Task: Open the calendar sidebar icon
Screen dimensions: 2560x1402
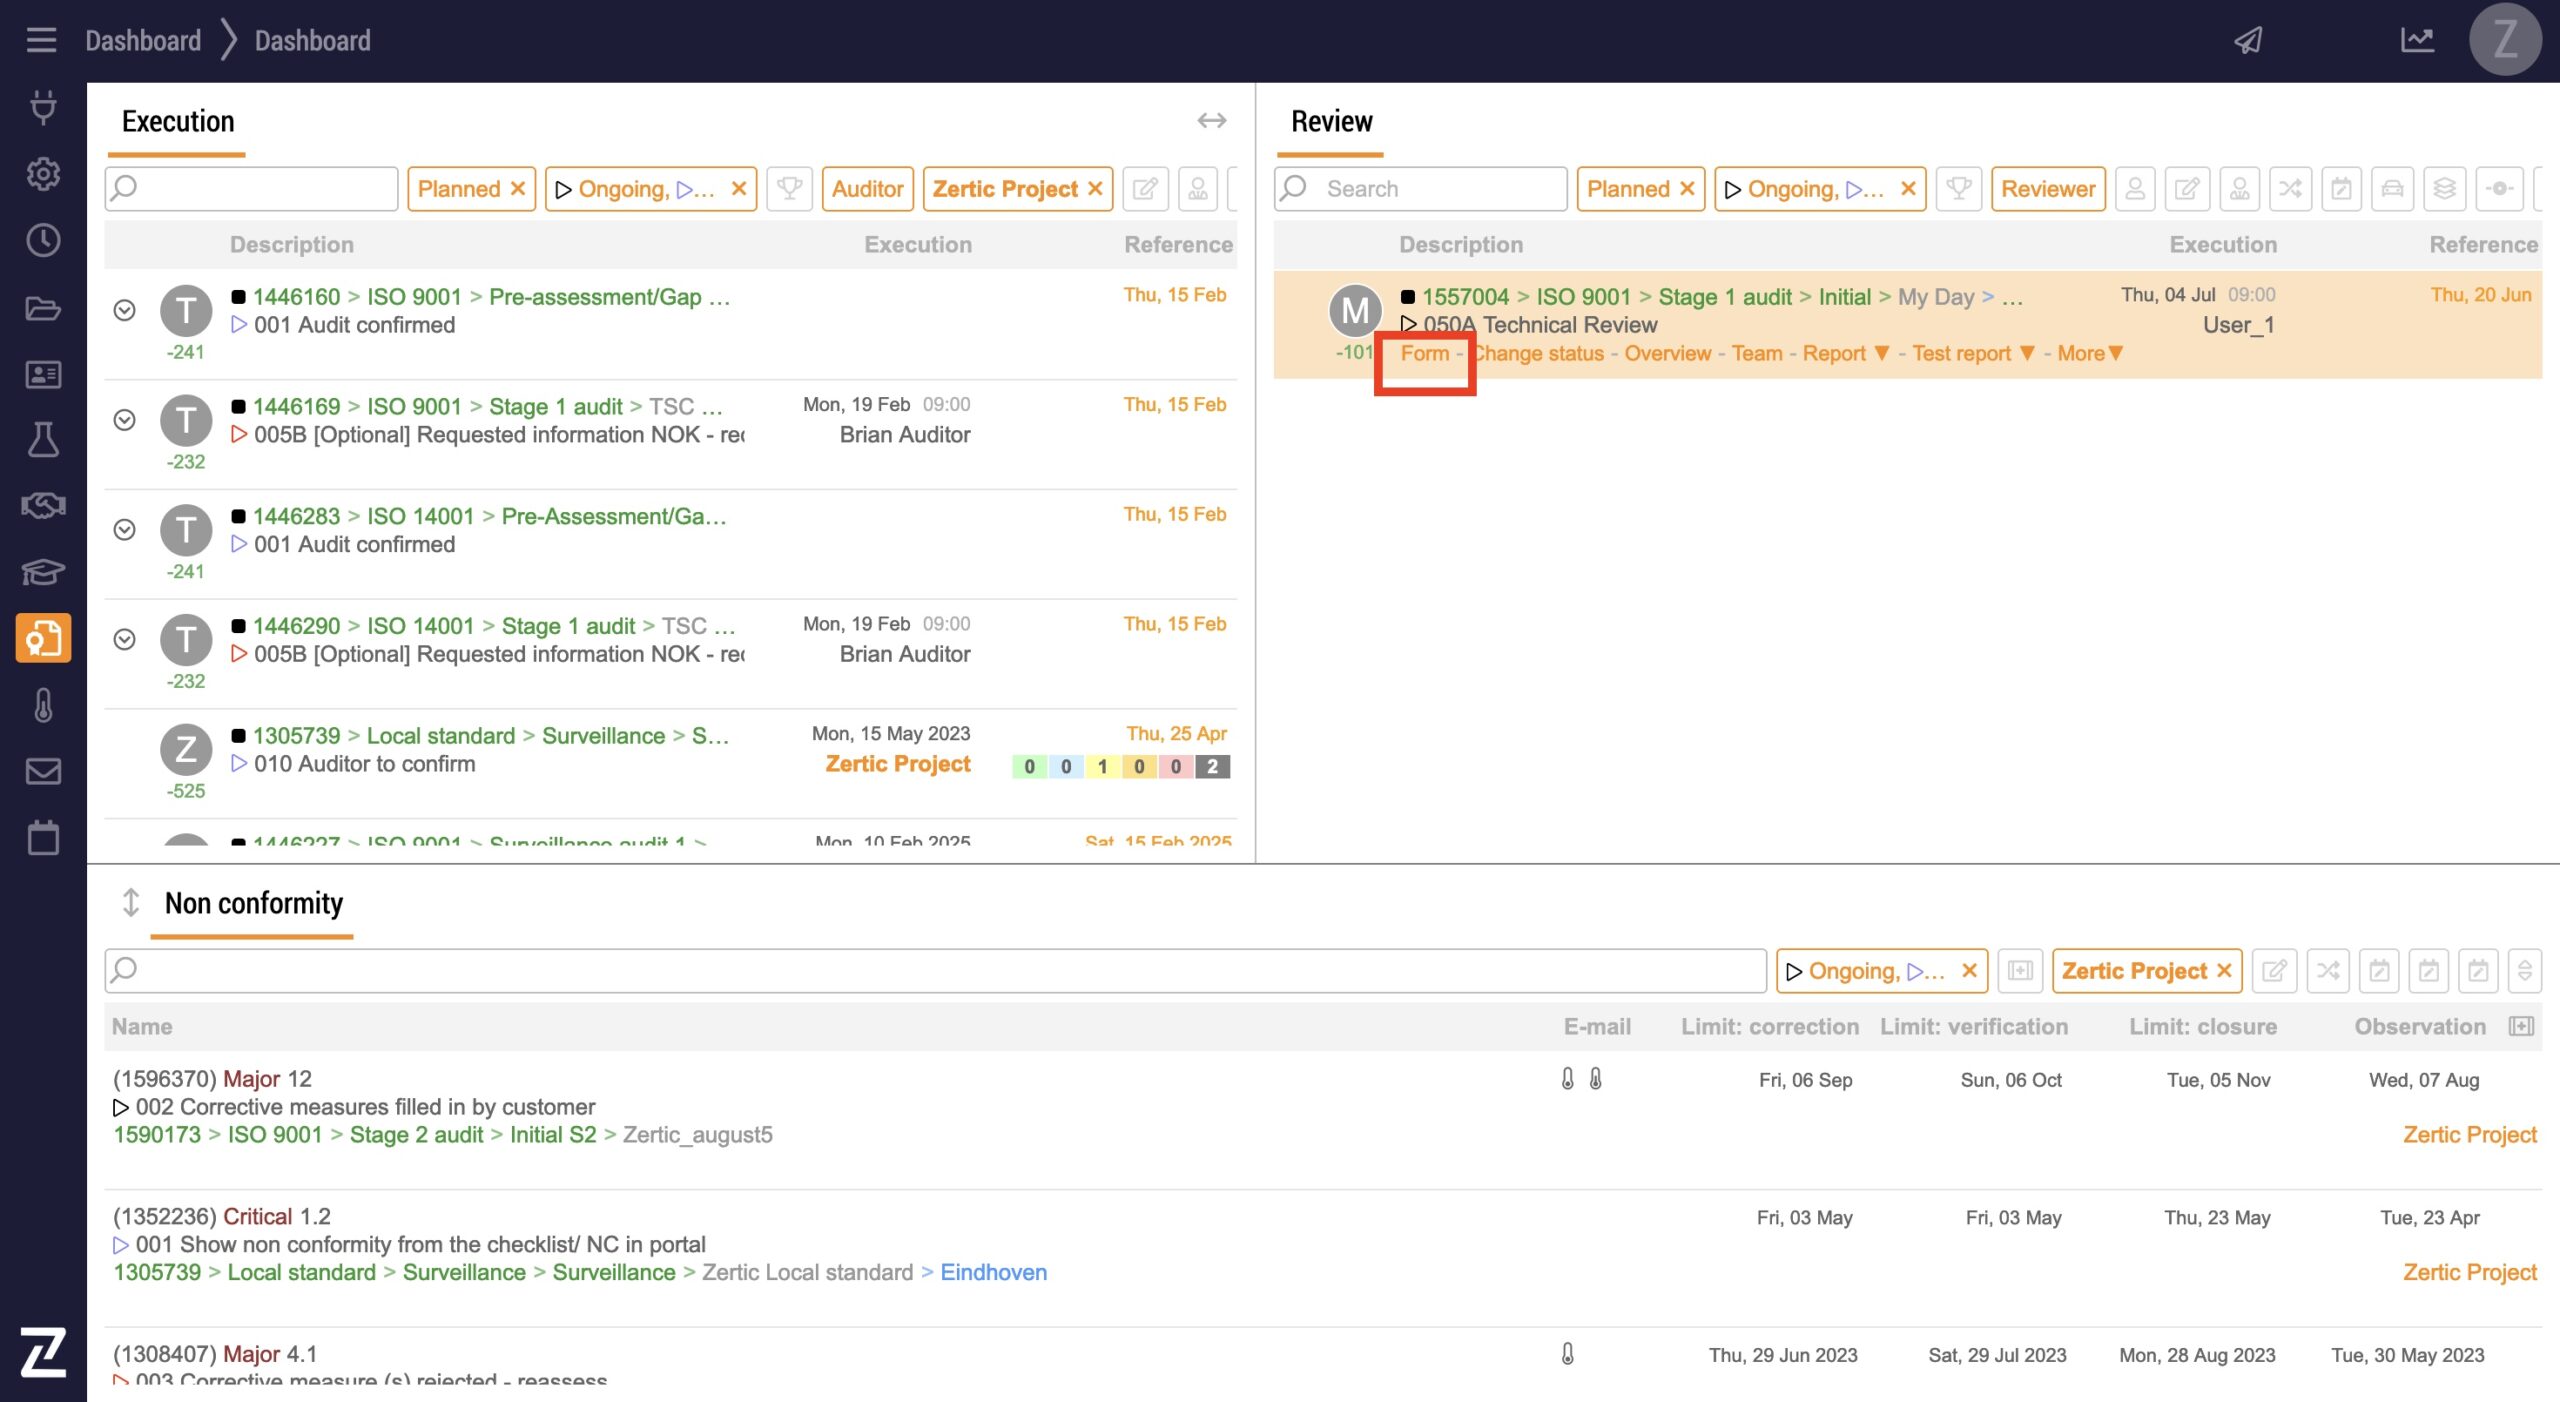Action: click(43, 838)
